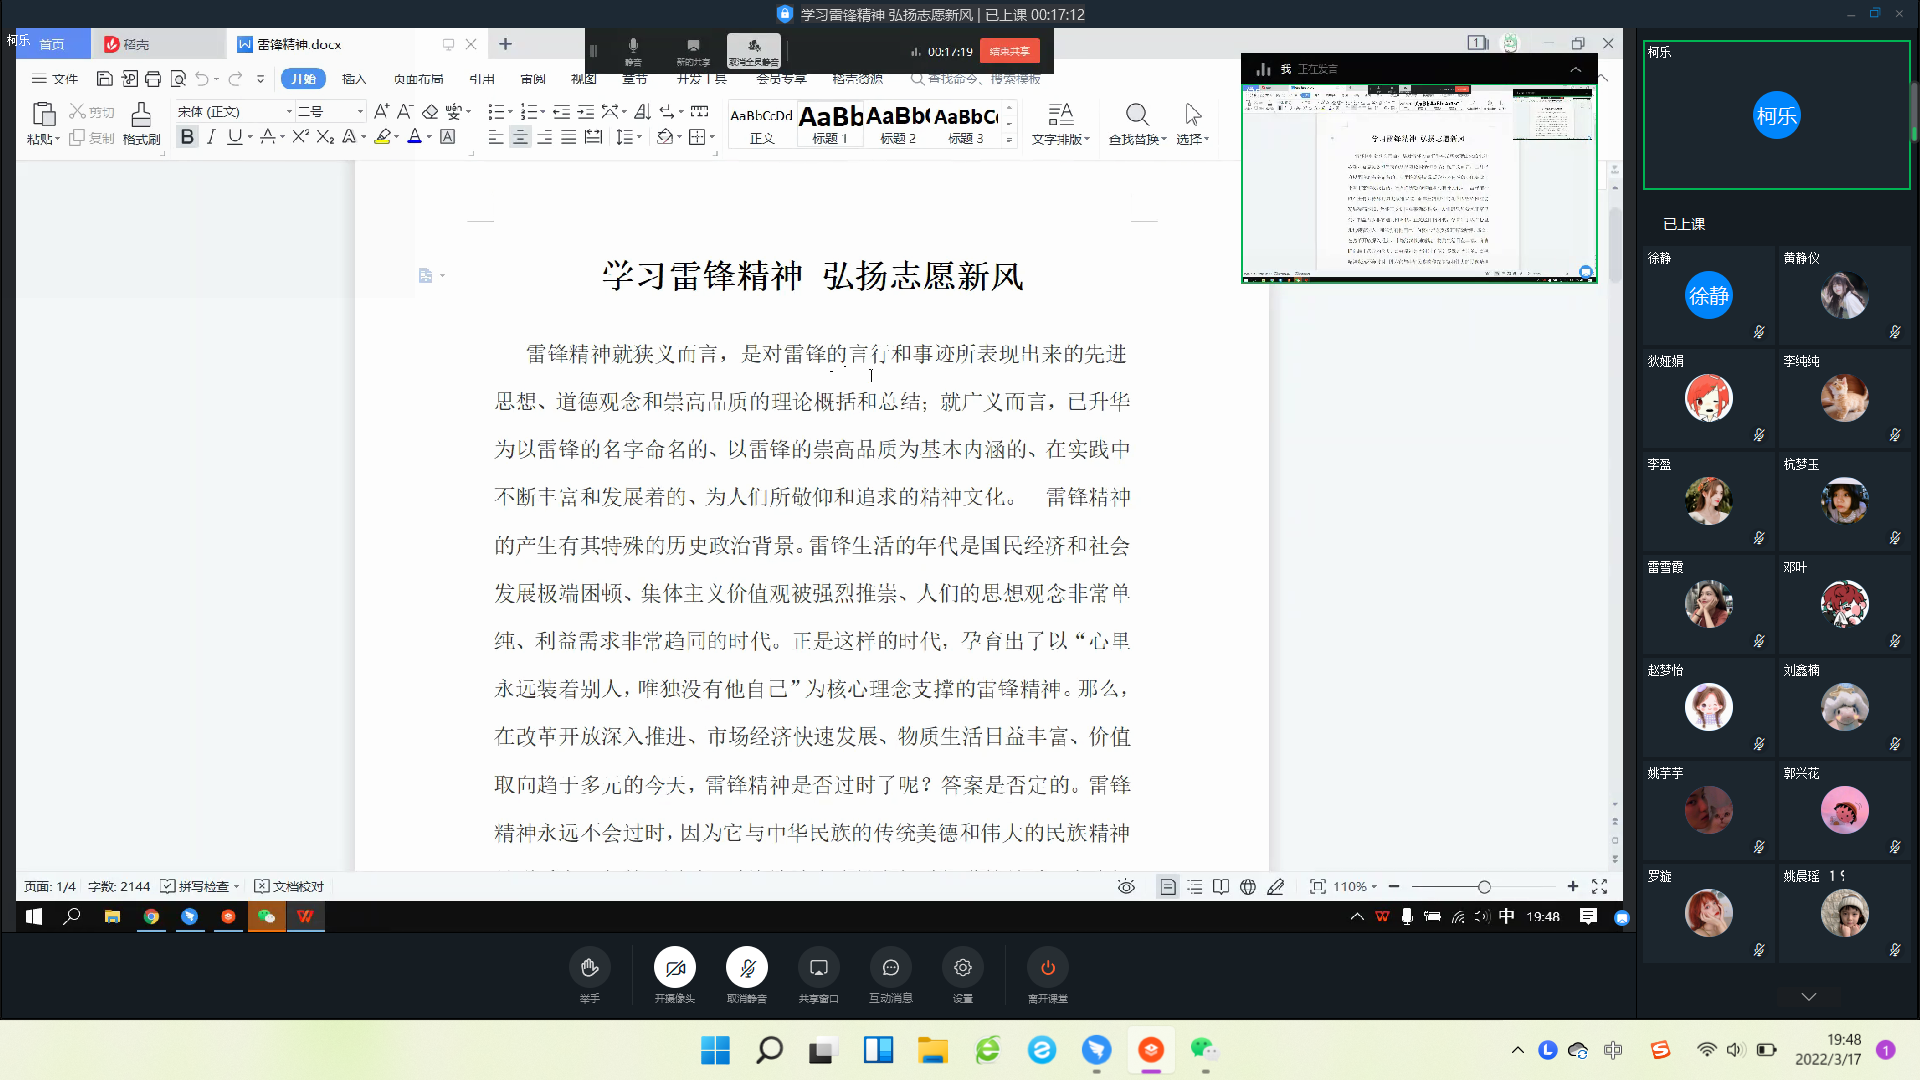Toggle the camera on (开摄像头)
The image size is (1920, 1080).
pos(674,967)
